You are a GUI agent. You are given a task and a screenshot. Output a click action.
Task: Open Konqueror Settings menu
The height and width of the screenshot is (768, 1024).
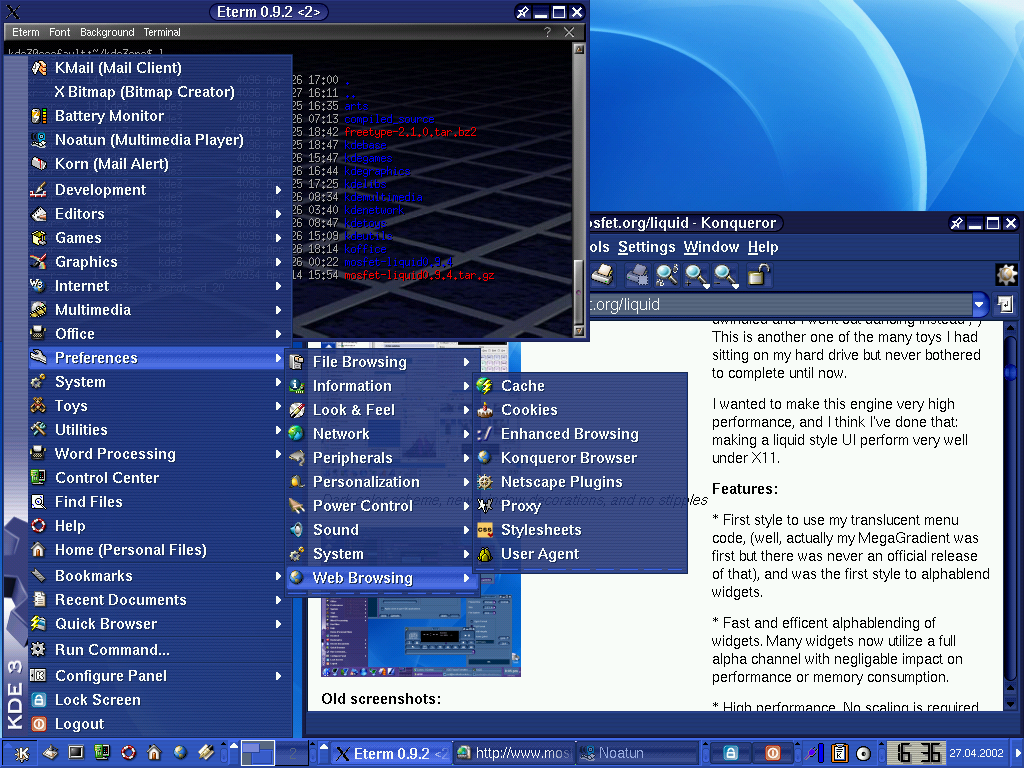pyautogui.click(x=647, y=247)
